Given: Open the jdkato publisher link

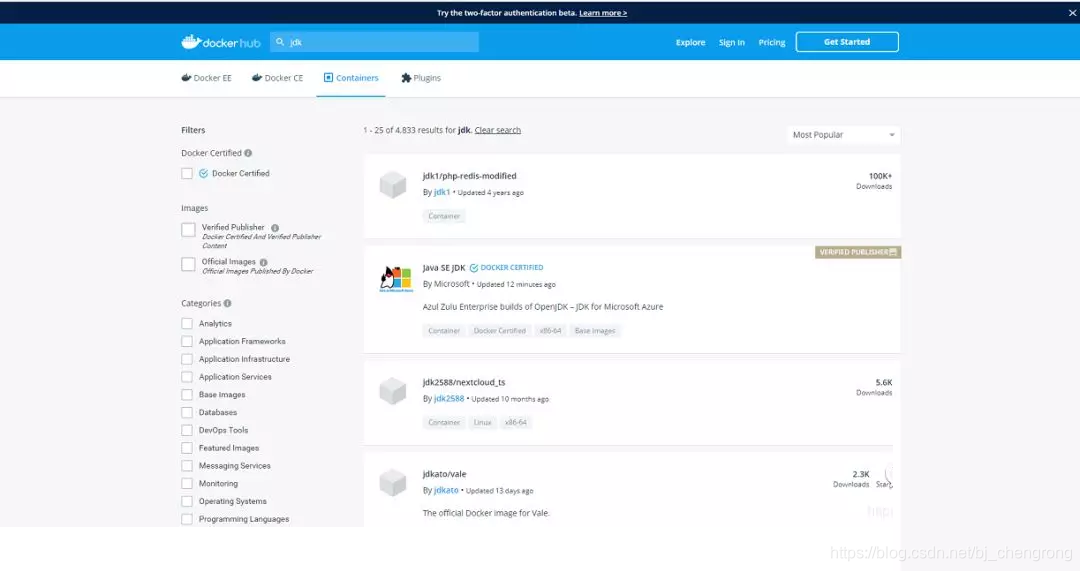Looking at the screenshot, I should pyautogui.click(x=446, y=490).
